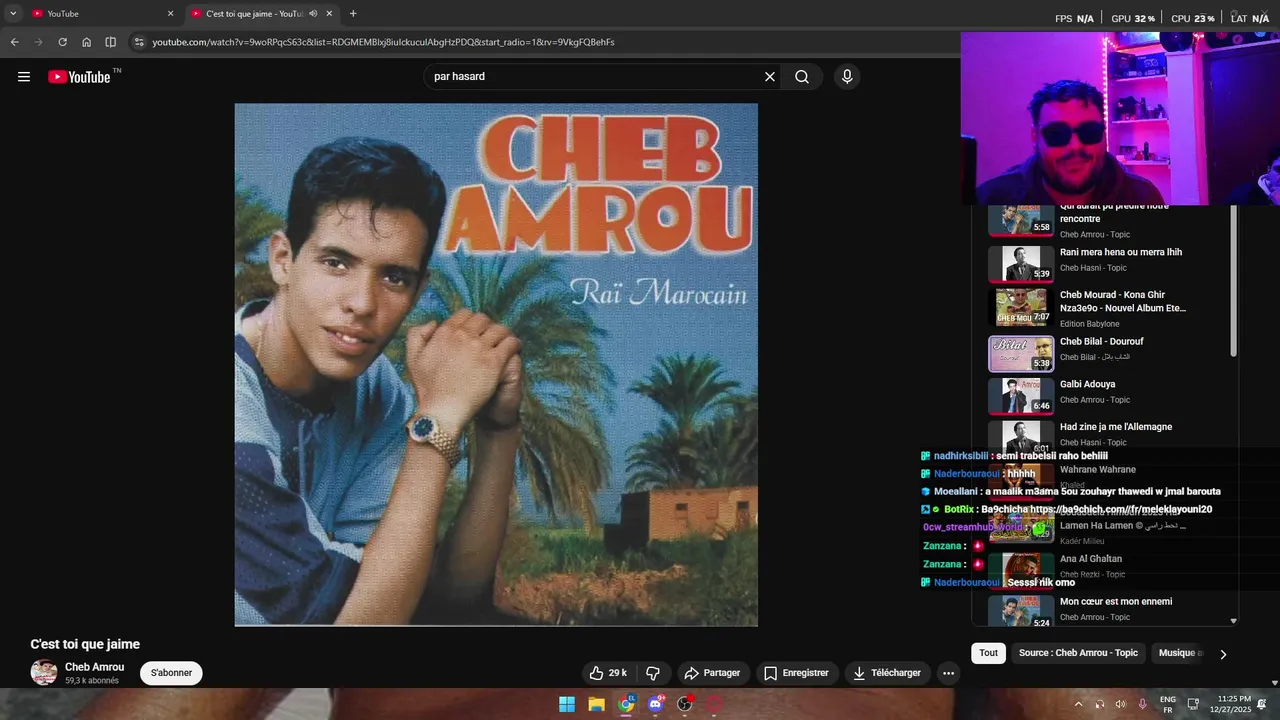
Task: Open Windows Start menu
Action: (x=567, y=704)
